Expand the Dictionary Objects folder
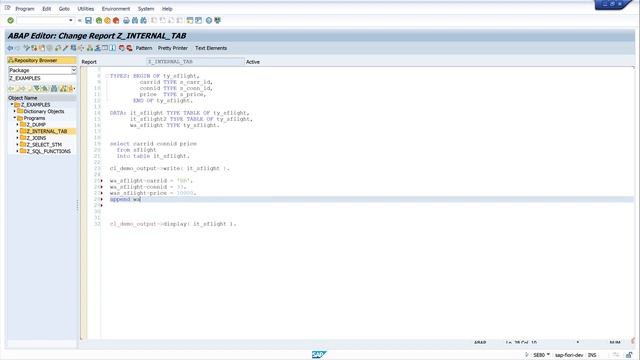This screenshot has height=360, width=640. tap(15, 111)
